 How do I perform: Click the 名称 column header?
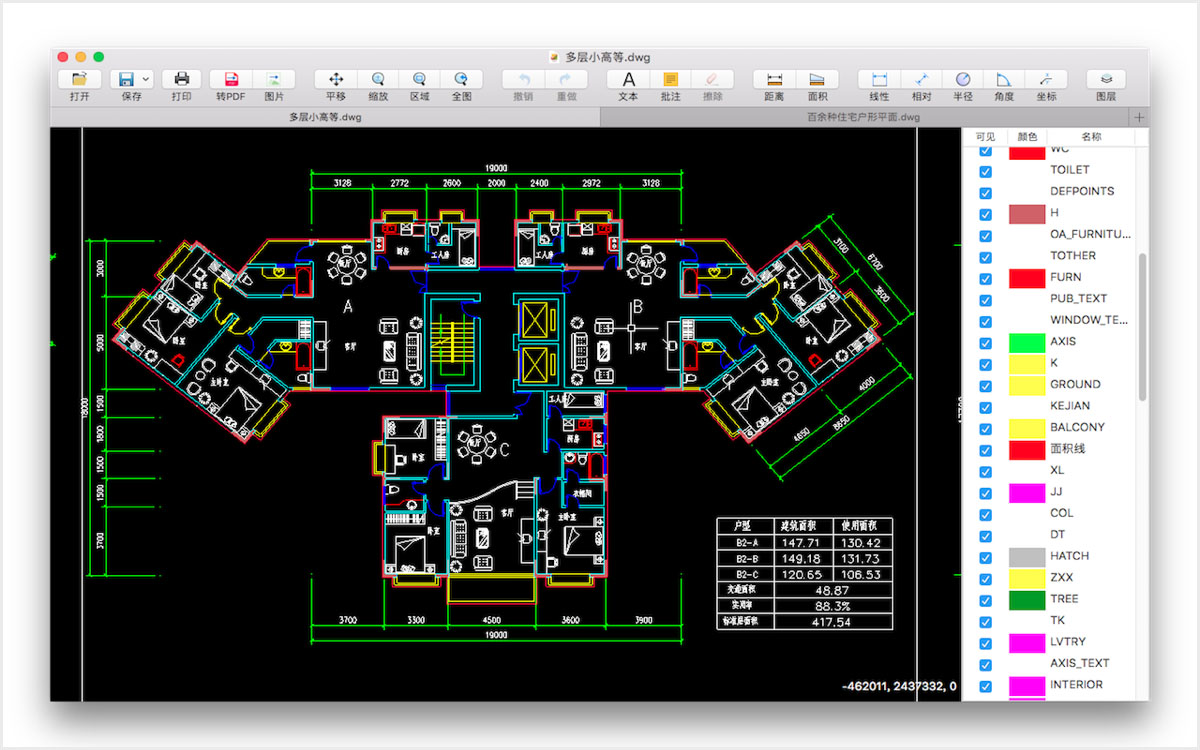(1091, 137)
